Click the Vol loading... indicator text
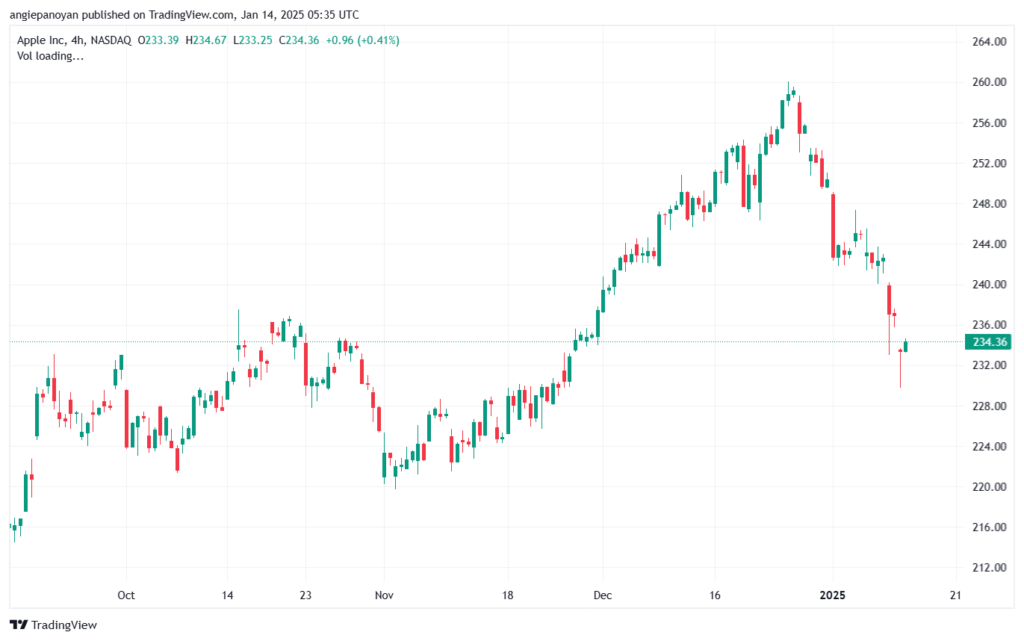The width and height of the screenshot is (1024, 641). (50, 56)
